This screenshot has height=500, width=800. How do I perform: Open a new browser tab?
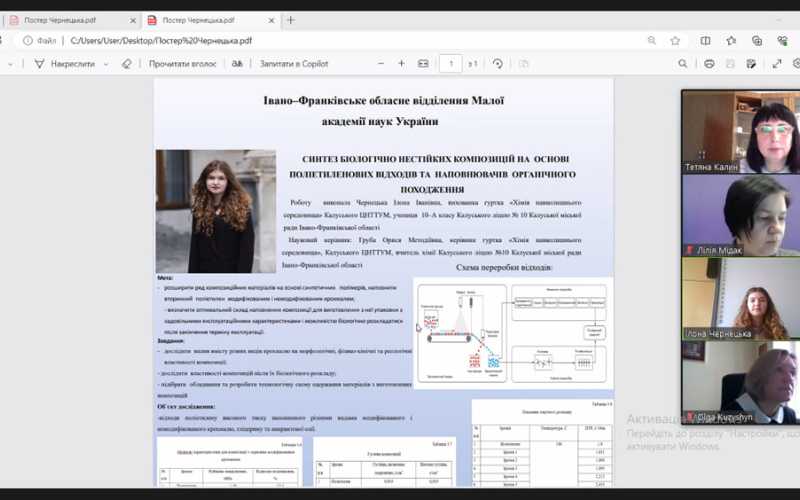(x=291, y=20)
